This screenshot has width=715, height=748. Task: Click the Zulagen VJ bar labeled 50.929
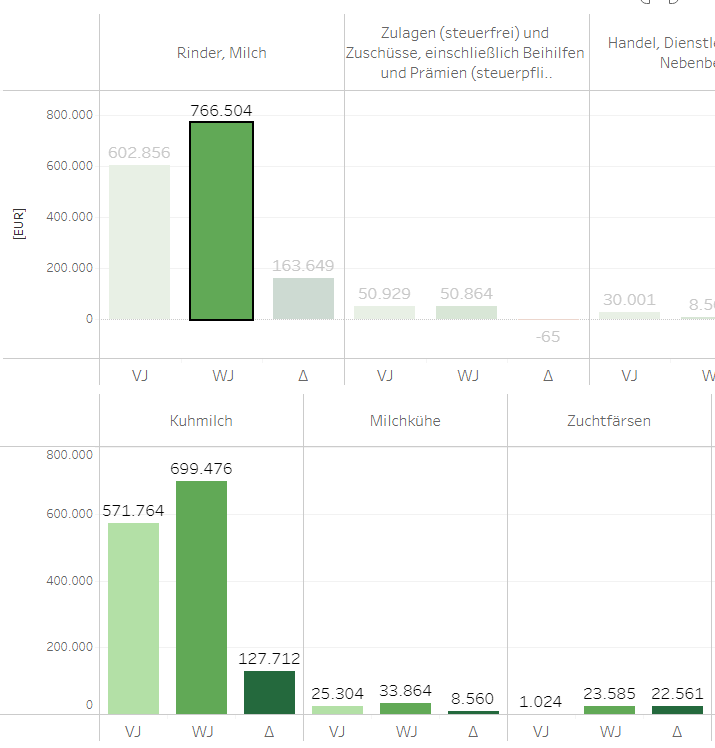(384, 312)
